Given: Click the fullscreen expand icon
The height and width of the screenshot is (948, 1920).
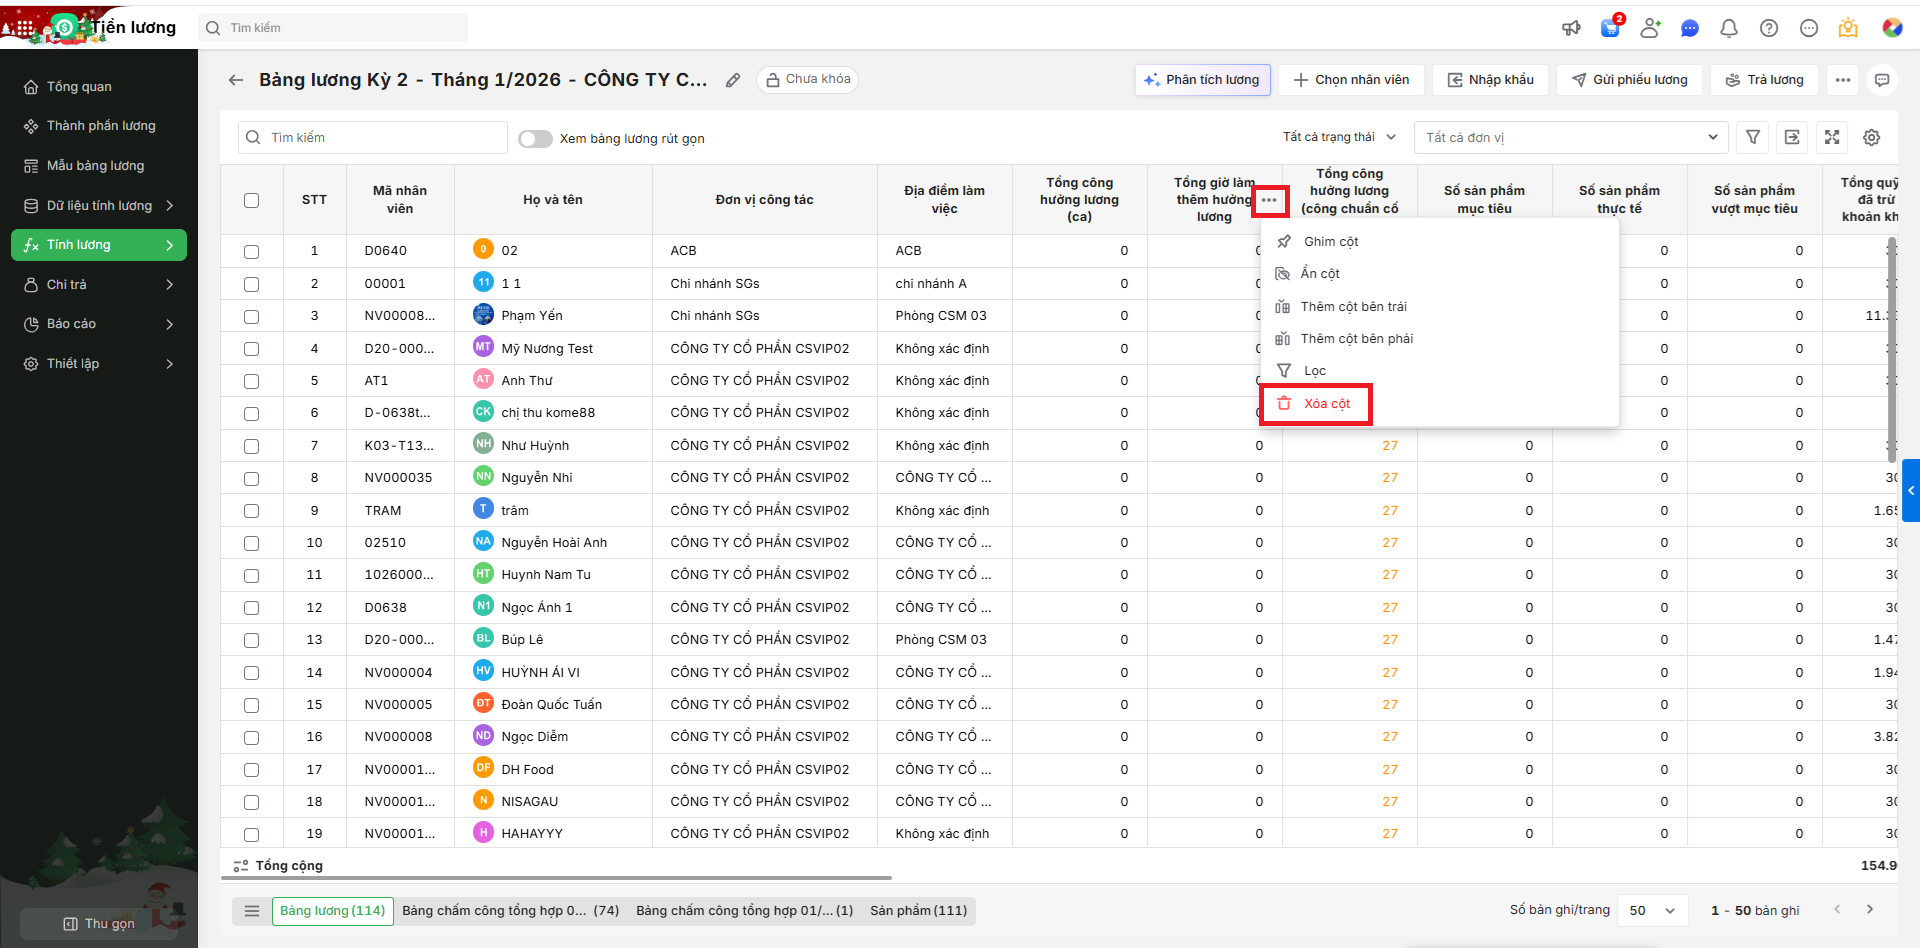Looking at the screenshot, I should pos(1831,138).
